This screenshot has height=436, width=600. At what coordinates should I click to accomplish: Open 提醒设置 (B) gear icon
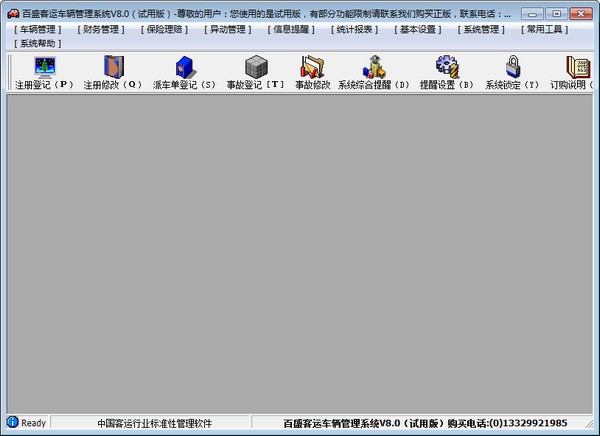447,67
